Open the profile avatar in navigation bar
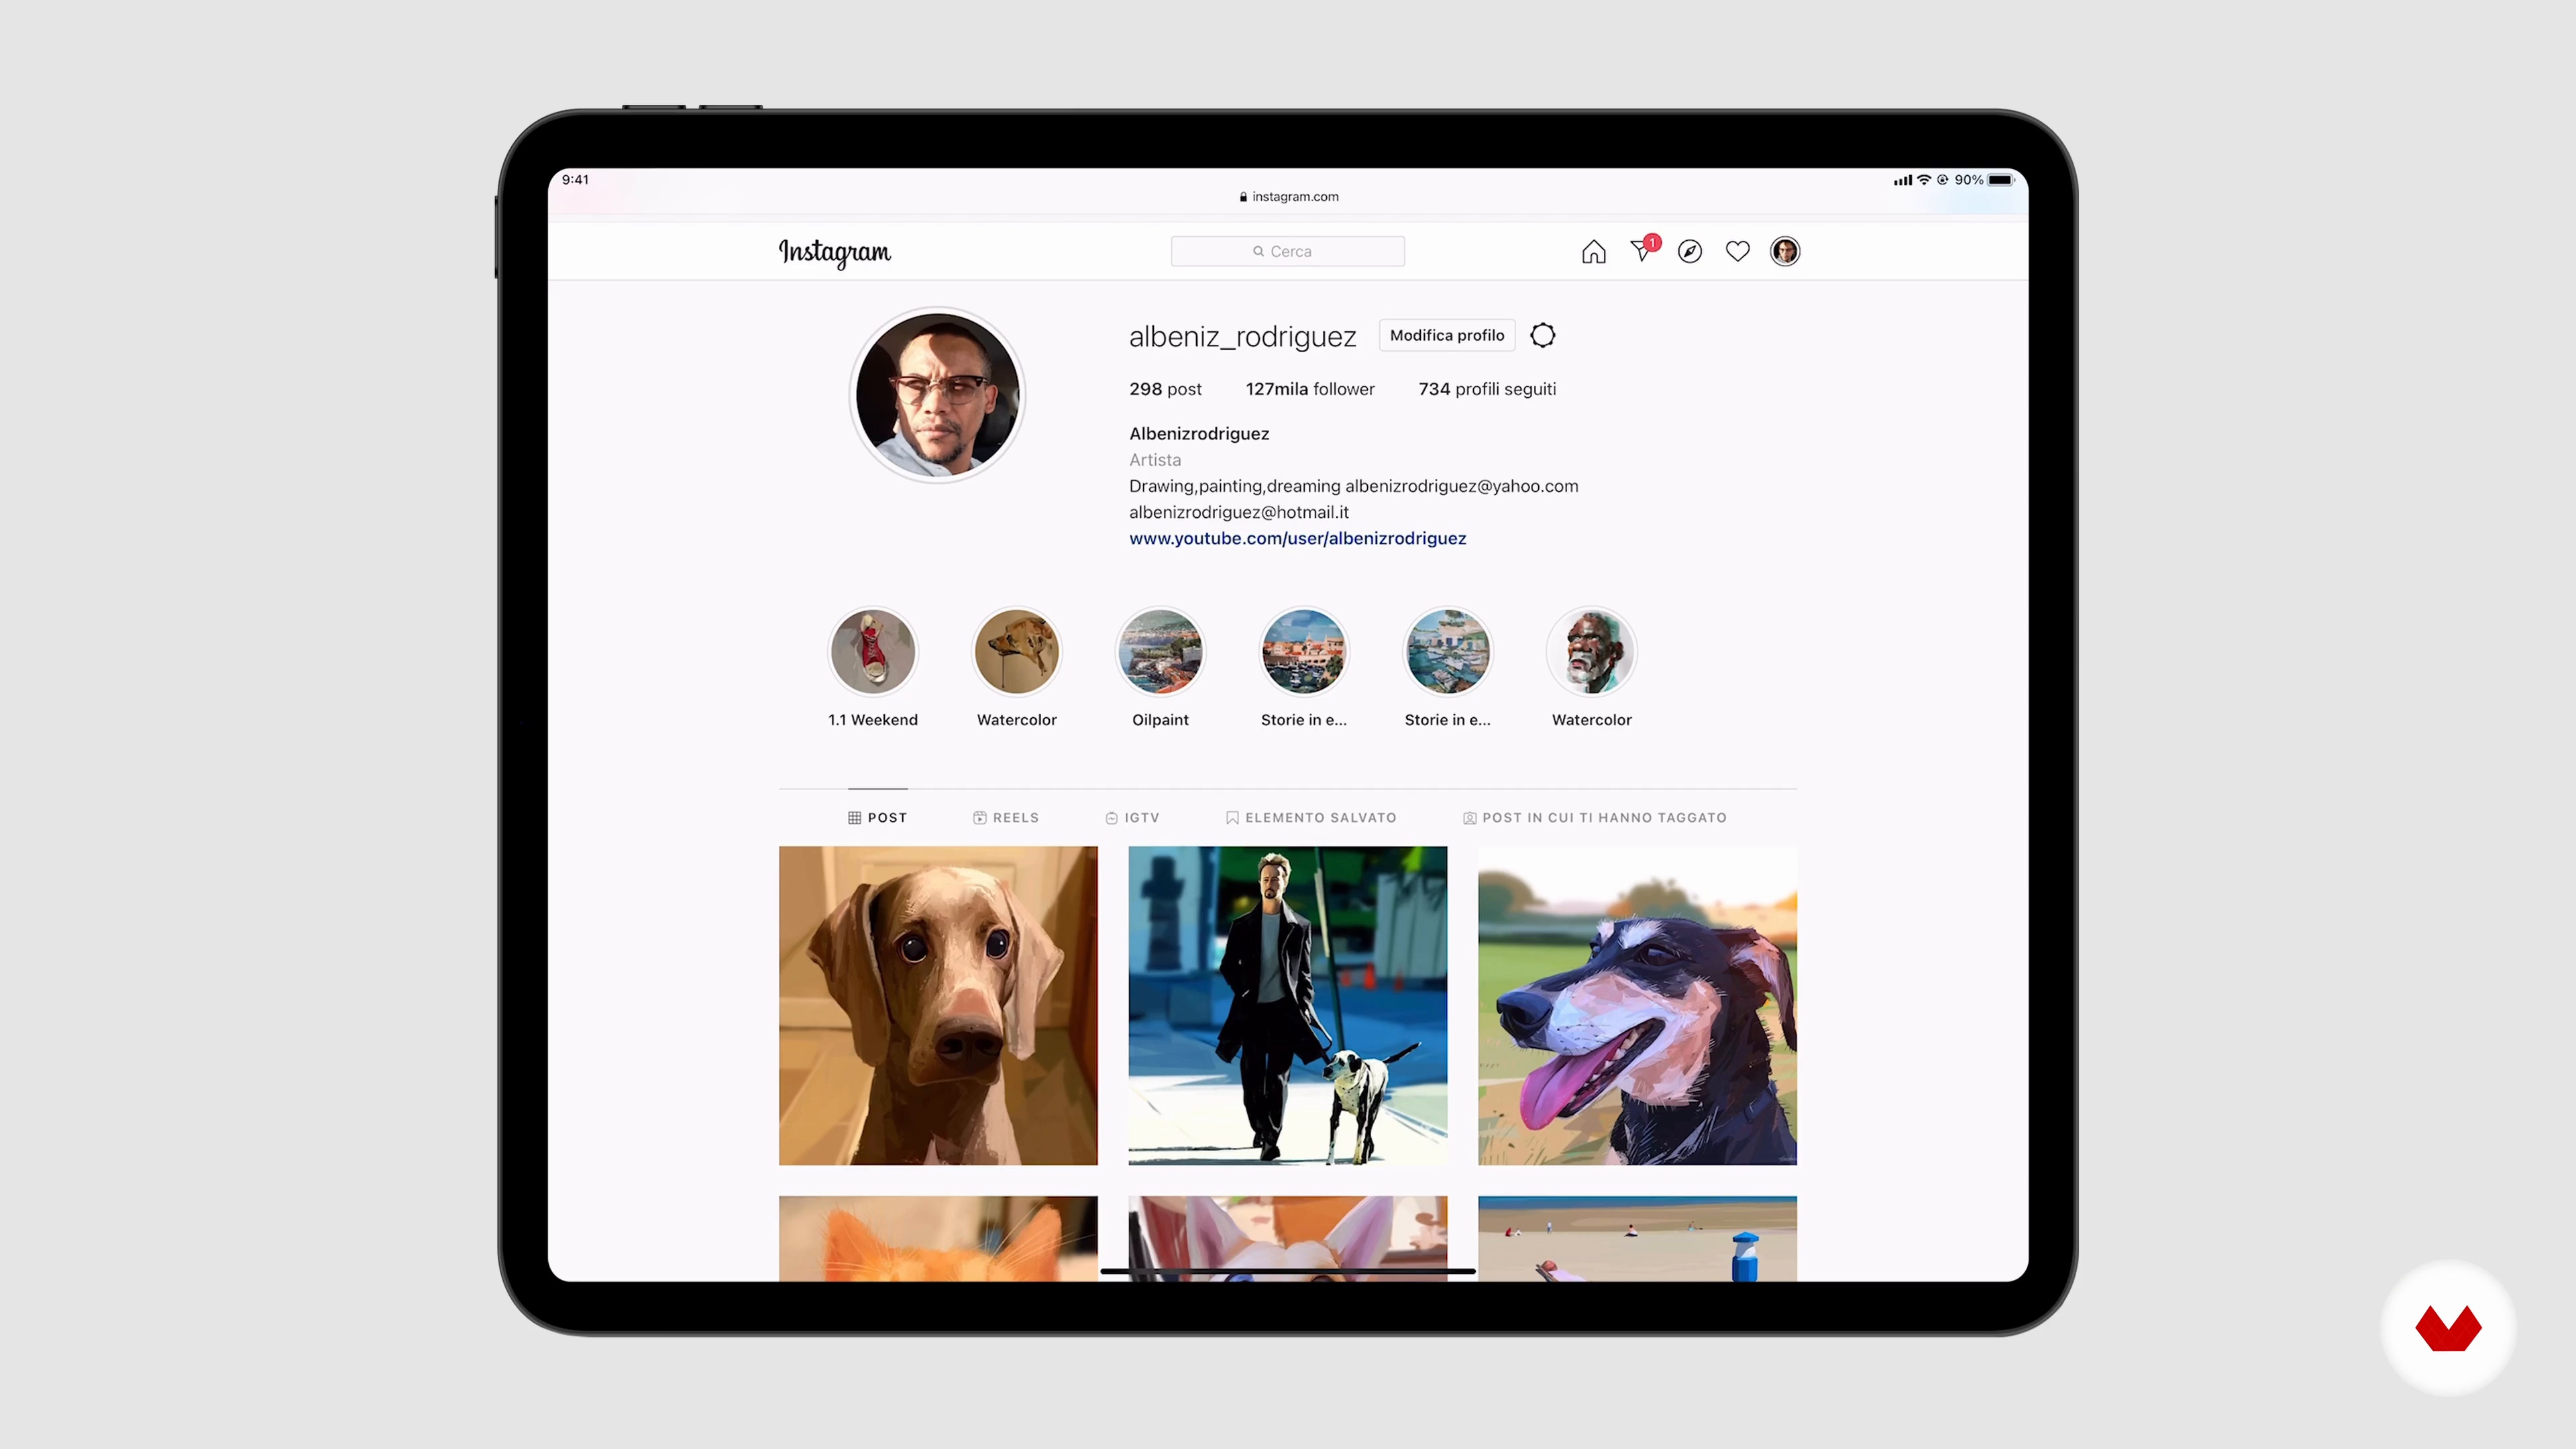Viewport: 2576px width, 1449px height. click(x=1785, y=251)
